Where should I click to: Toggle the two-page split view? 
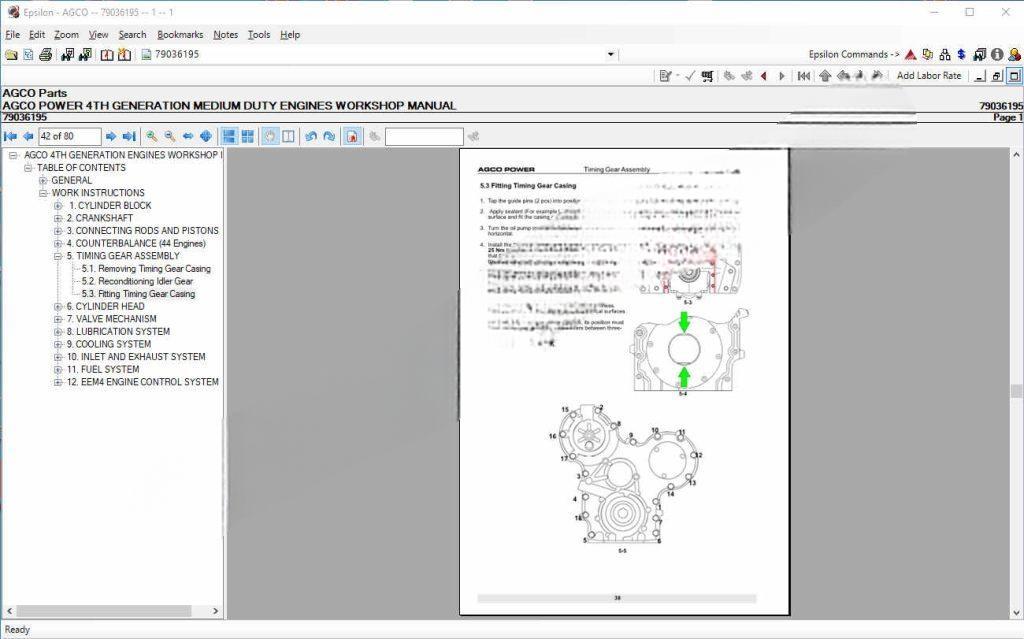tap(288, 136)
